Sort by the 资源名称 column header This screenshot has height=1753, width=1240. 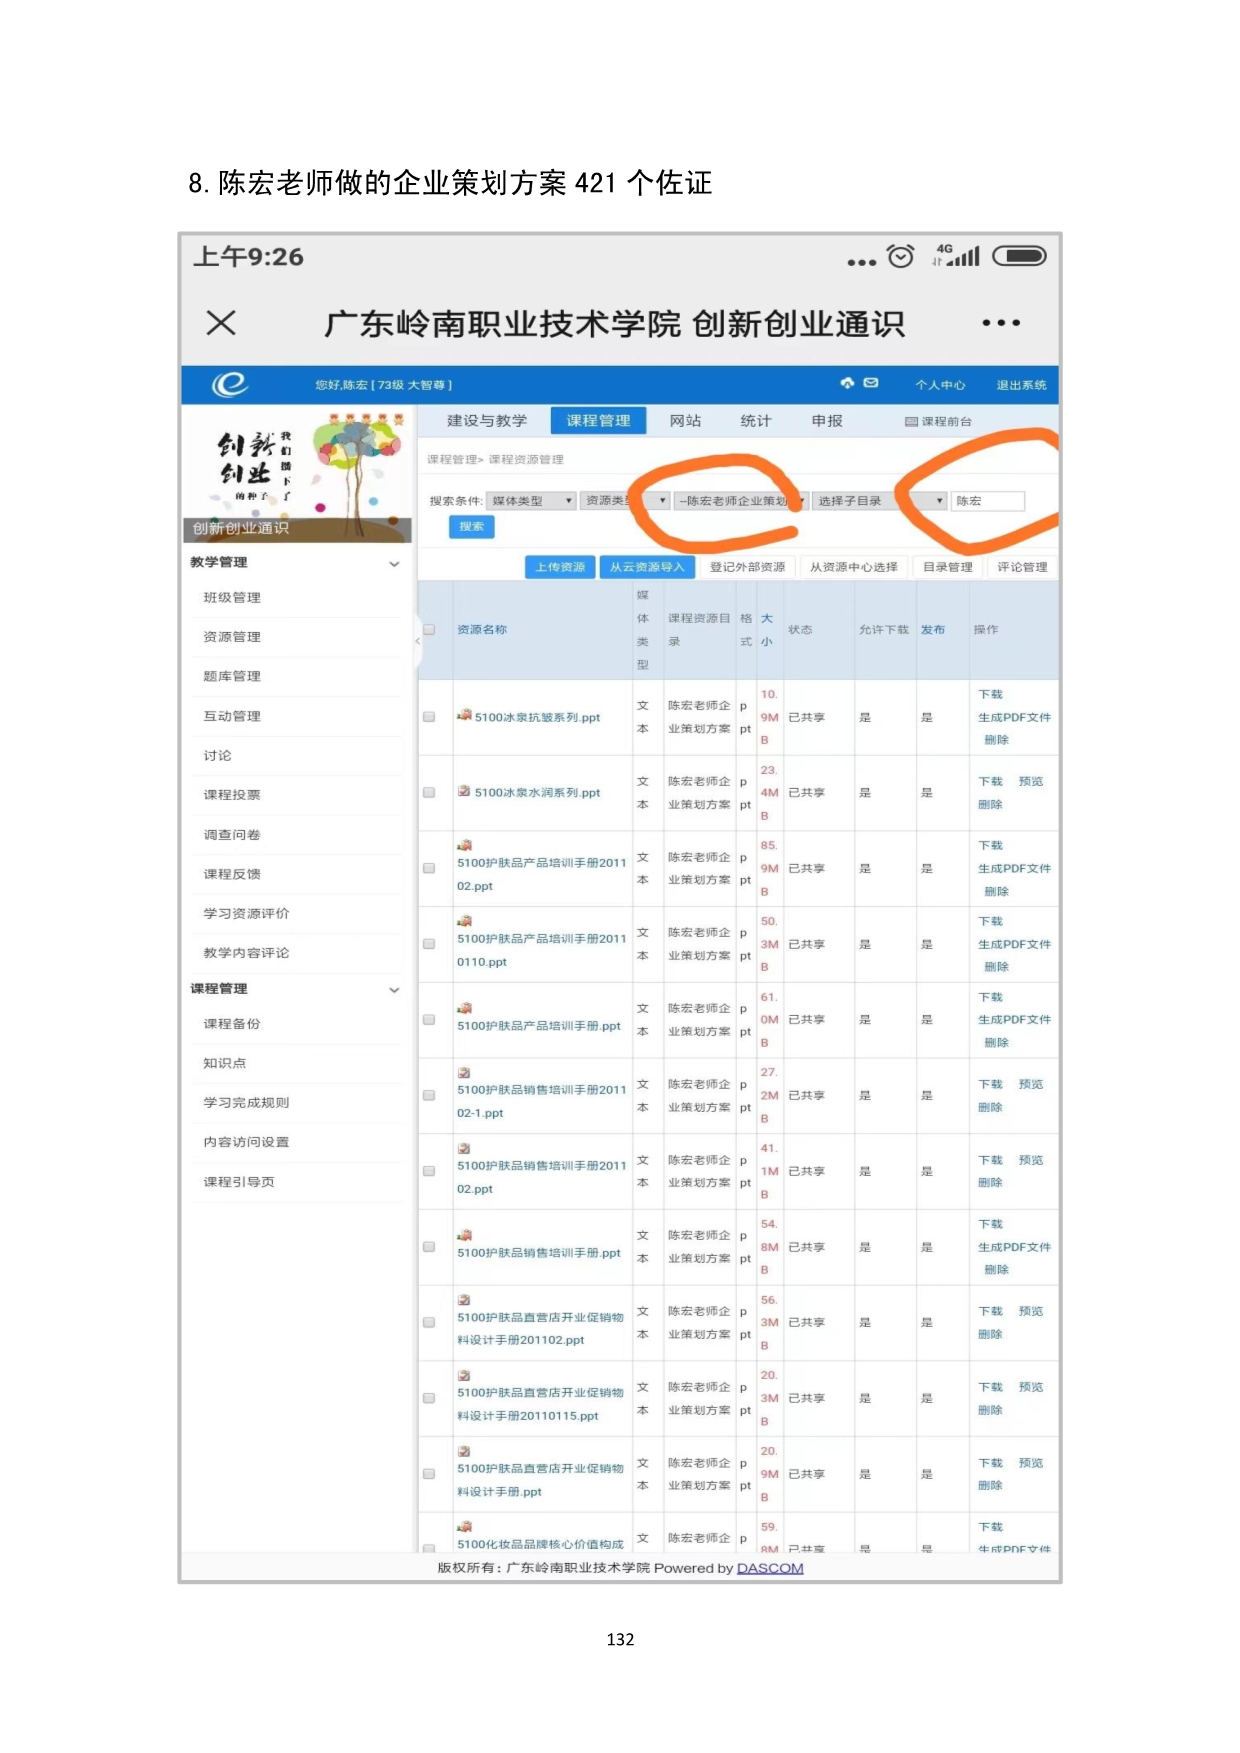click(x=482, y=630)
